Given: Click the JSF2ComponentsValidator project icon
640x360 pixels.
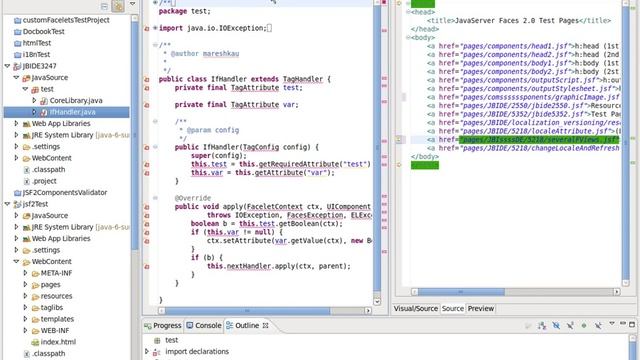Looking at the screenshot, I should 18,193.
